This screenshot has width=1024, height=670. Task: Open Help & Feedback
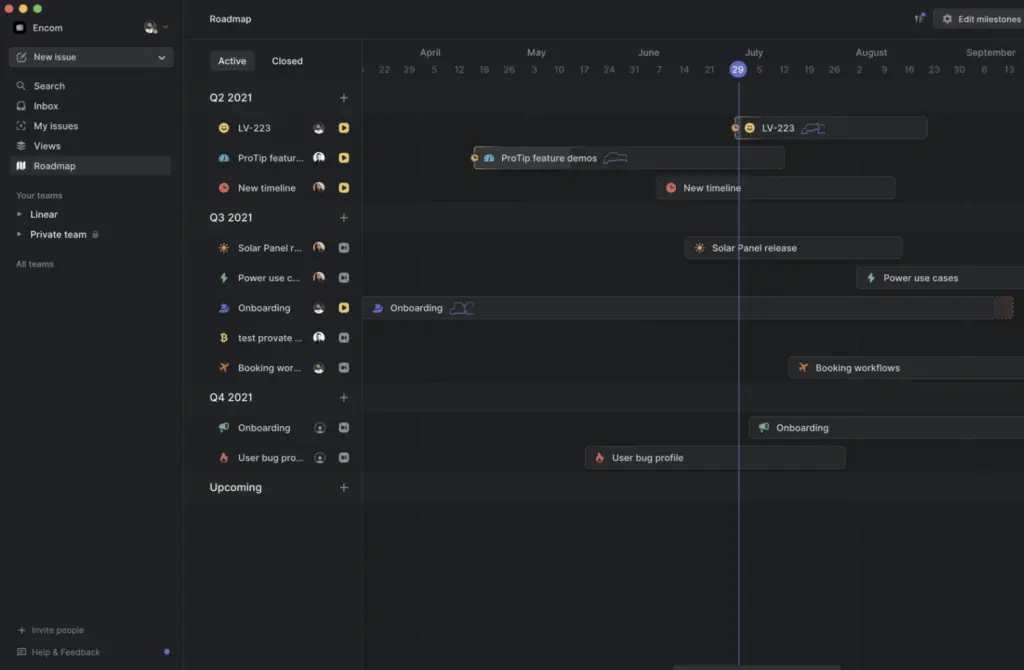click(59, 652)
